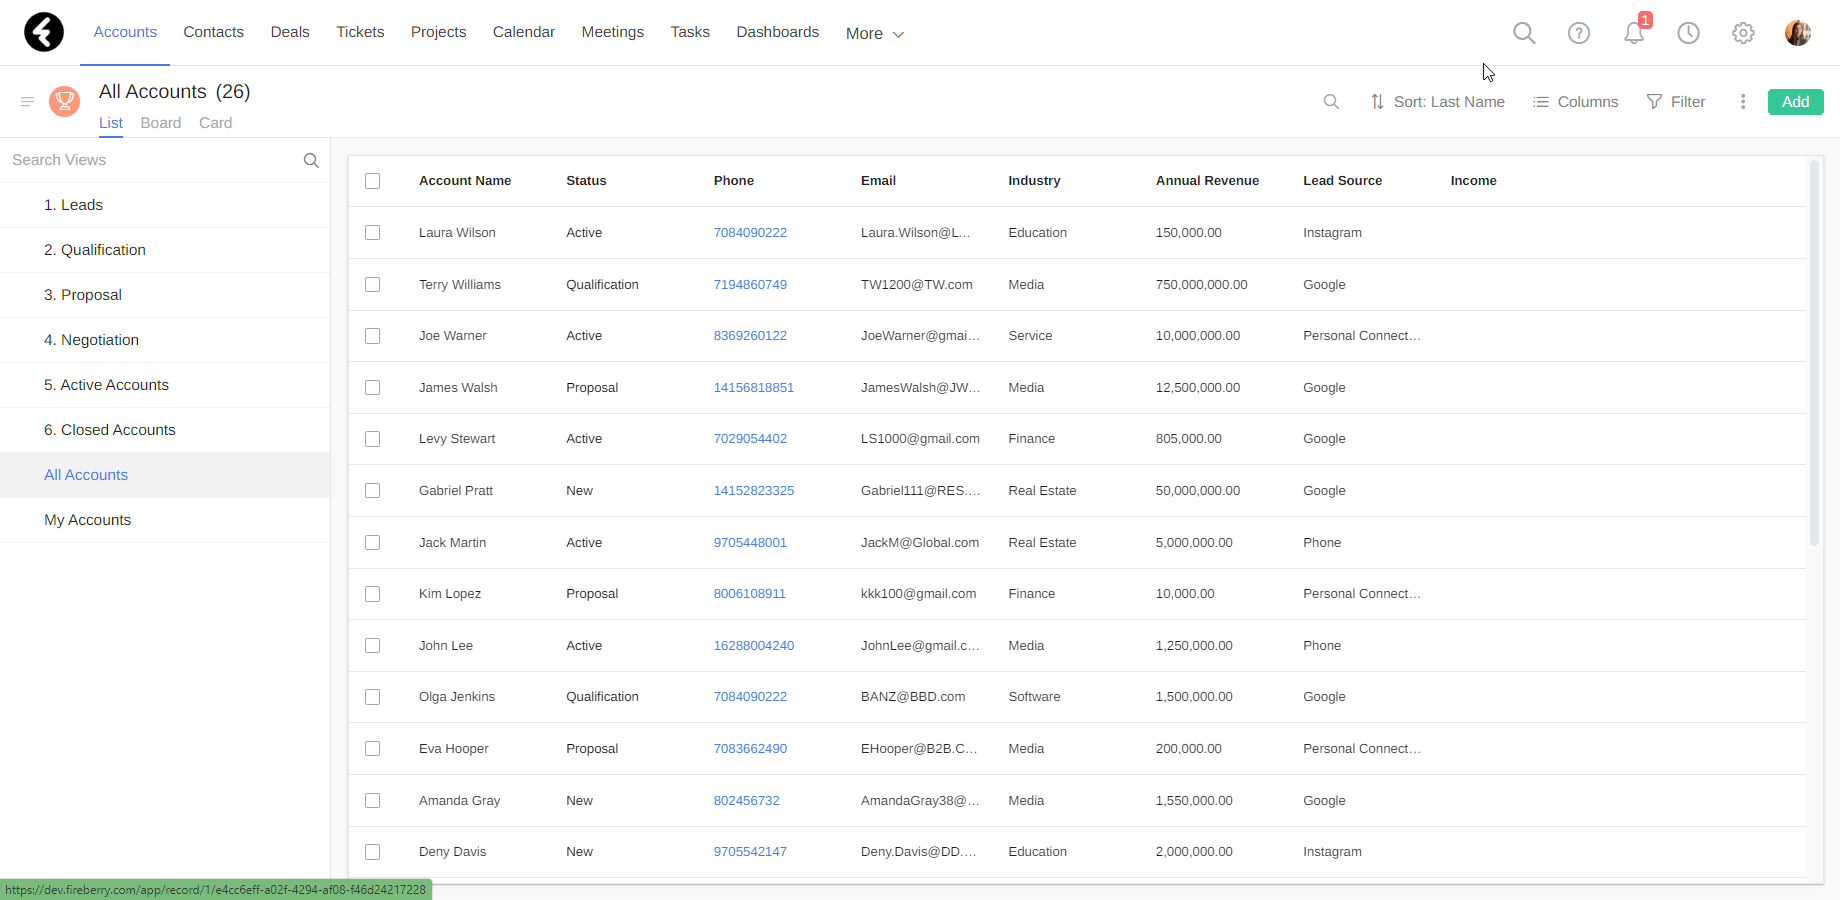Screen dimensions: 1840x900
Task: Select the 5. Active Accounts view
Action: point(165,385)
